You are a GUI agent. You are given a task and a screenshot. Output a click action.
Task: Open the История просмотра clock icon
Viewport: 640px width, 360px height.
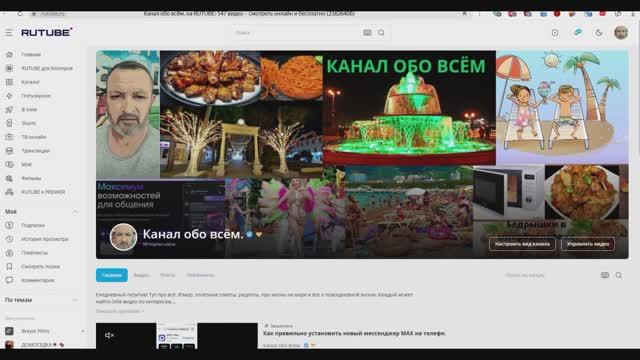tap(9, 239)
